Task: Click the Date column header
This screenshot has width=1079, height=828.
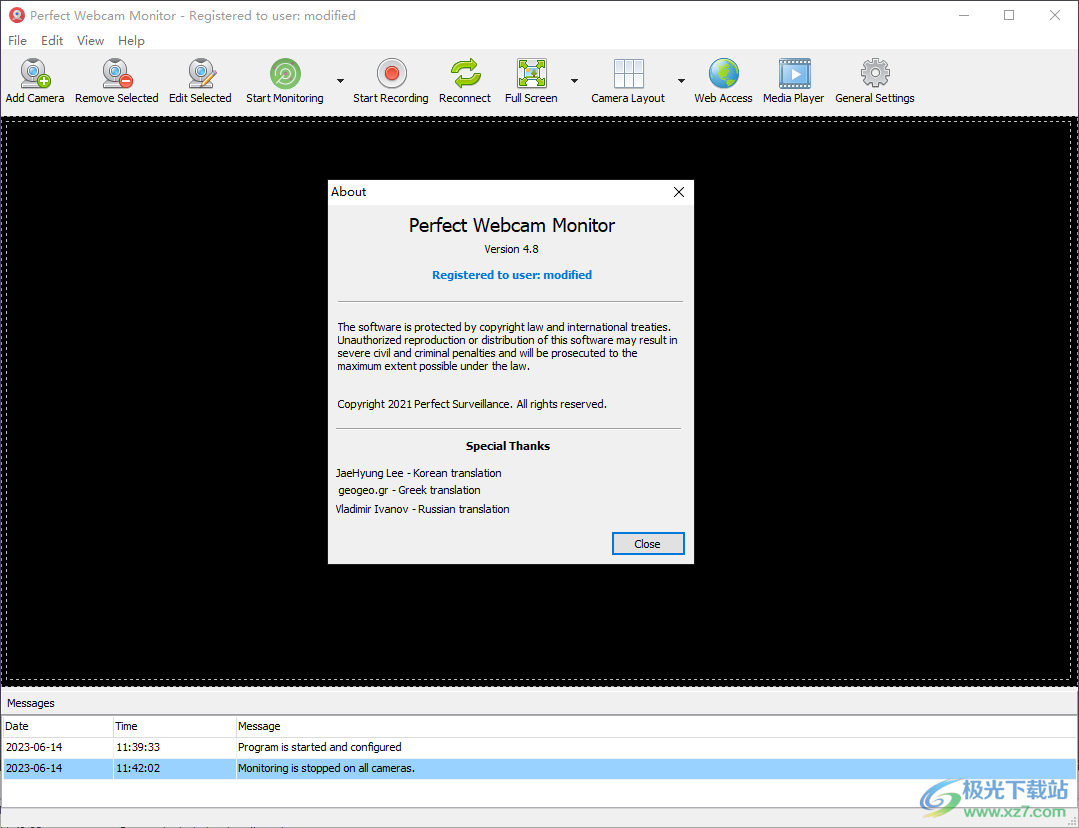Action: pyautogui.click(x=58, y=726)
